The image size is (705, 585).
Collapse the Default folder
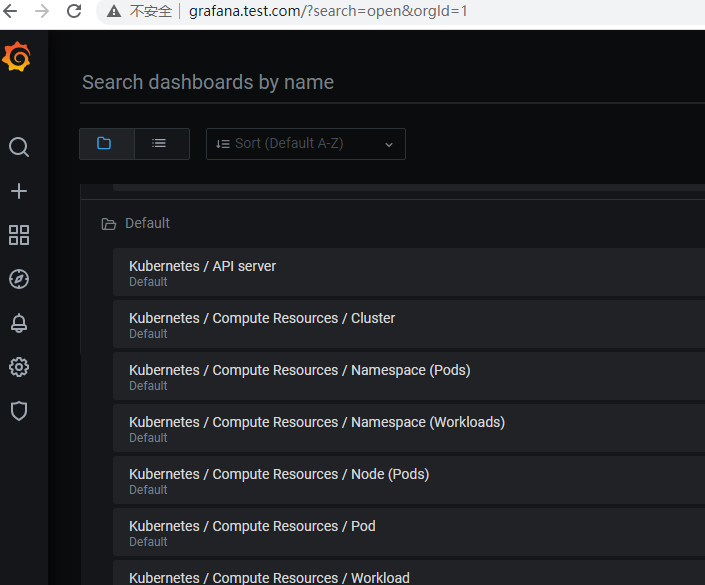point(136,223)
